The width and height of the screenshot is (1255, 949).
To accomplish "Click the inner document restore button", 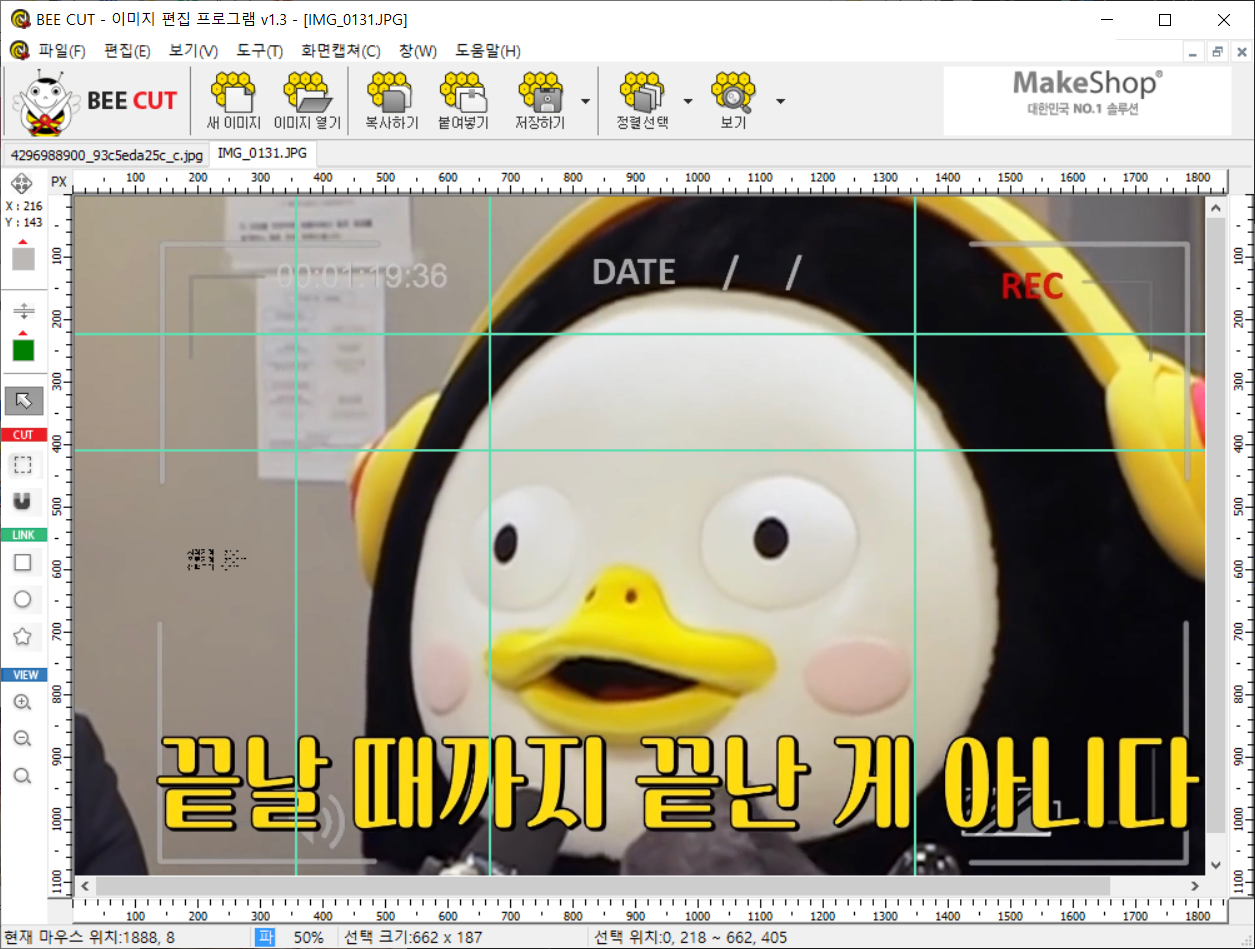I will 1217,51.
